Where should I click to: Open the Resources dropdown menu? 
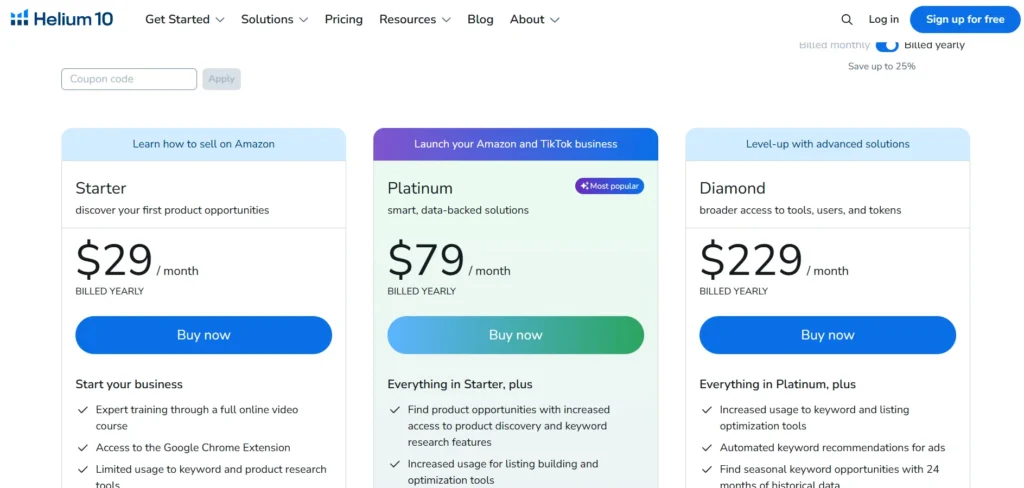414,19
